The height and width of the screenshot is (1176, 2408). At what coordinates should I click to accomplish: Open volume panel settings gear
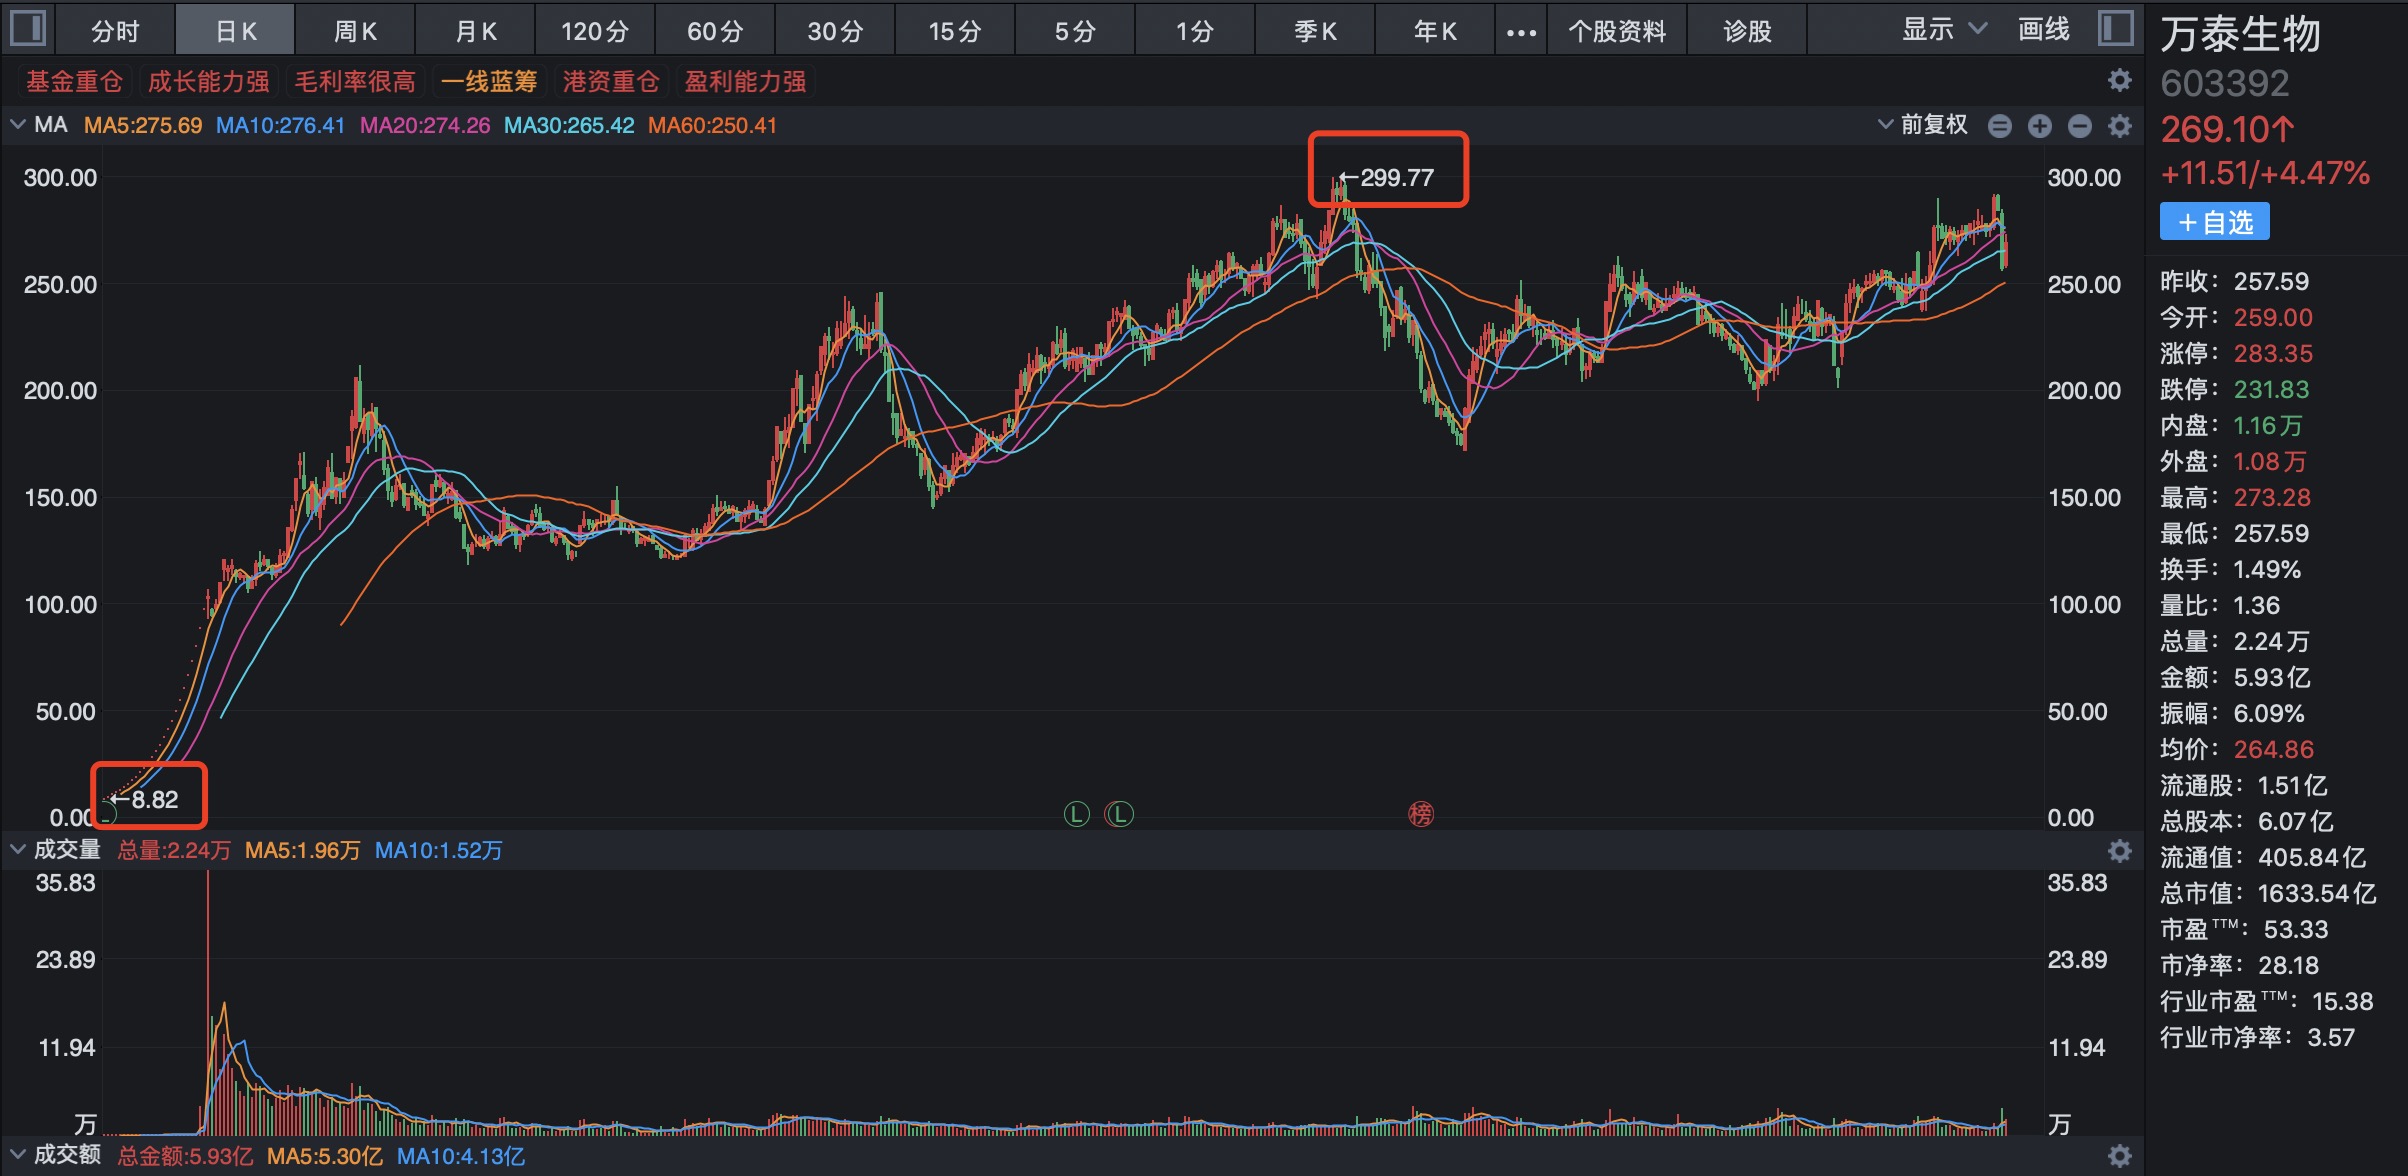pyautogui.click(x=2119, y=851)
